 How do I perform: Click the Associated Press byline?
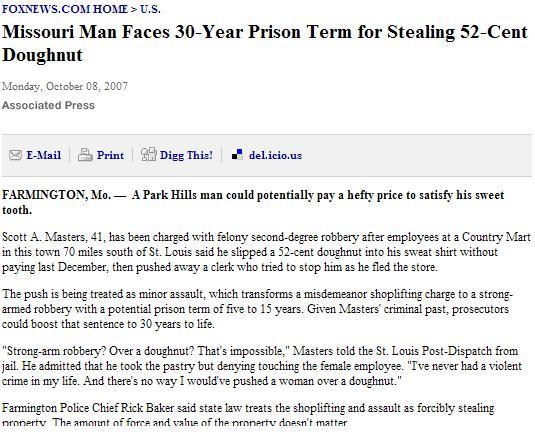point(48,105)
